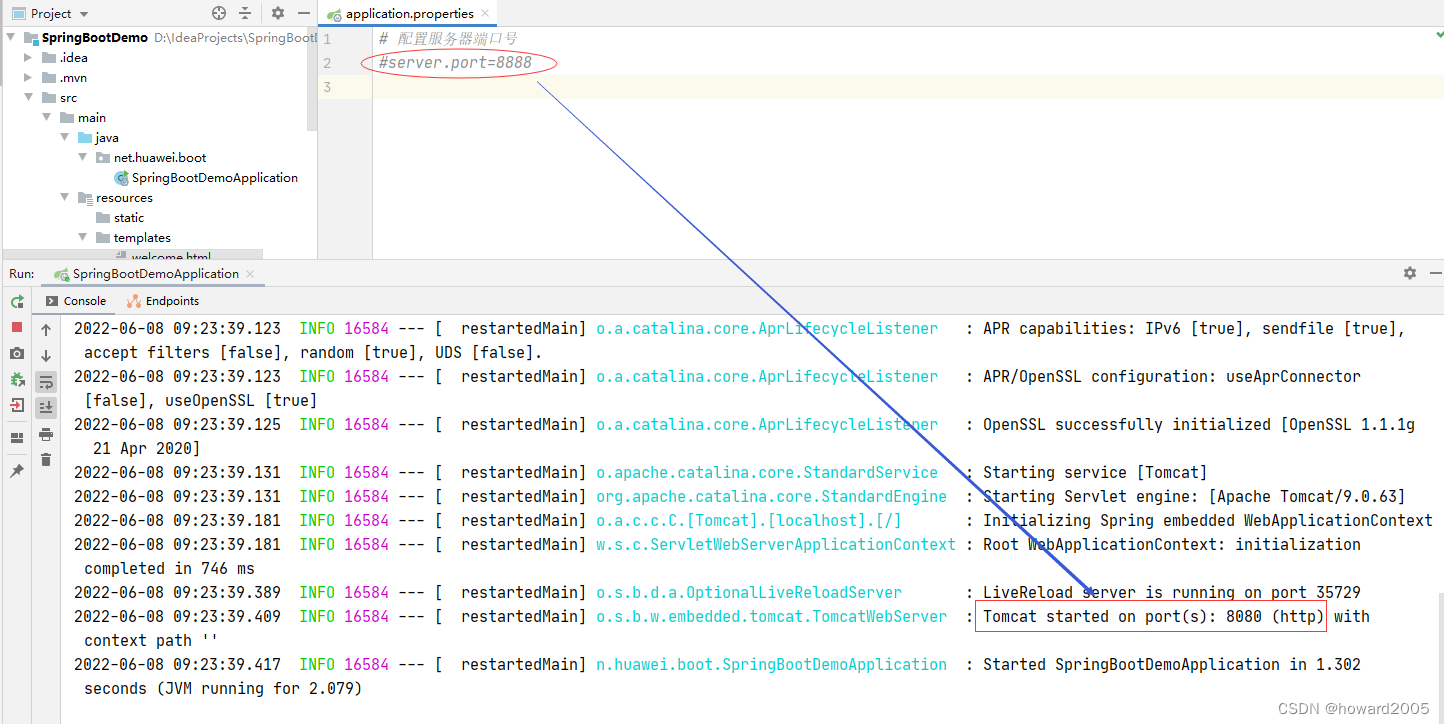This screenshot has width=1444, height=724.
Task: Click the Chinese comment on editor line 1
Action: (448, 39)
